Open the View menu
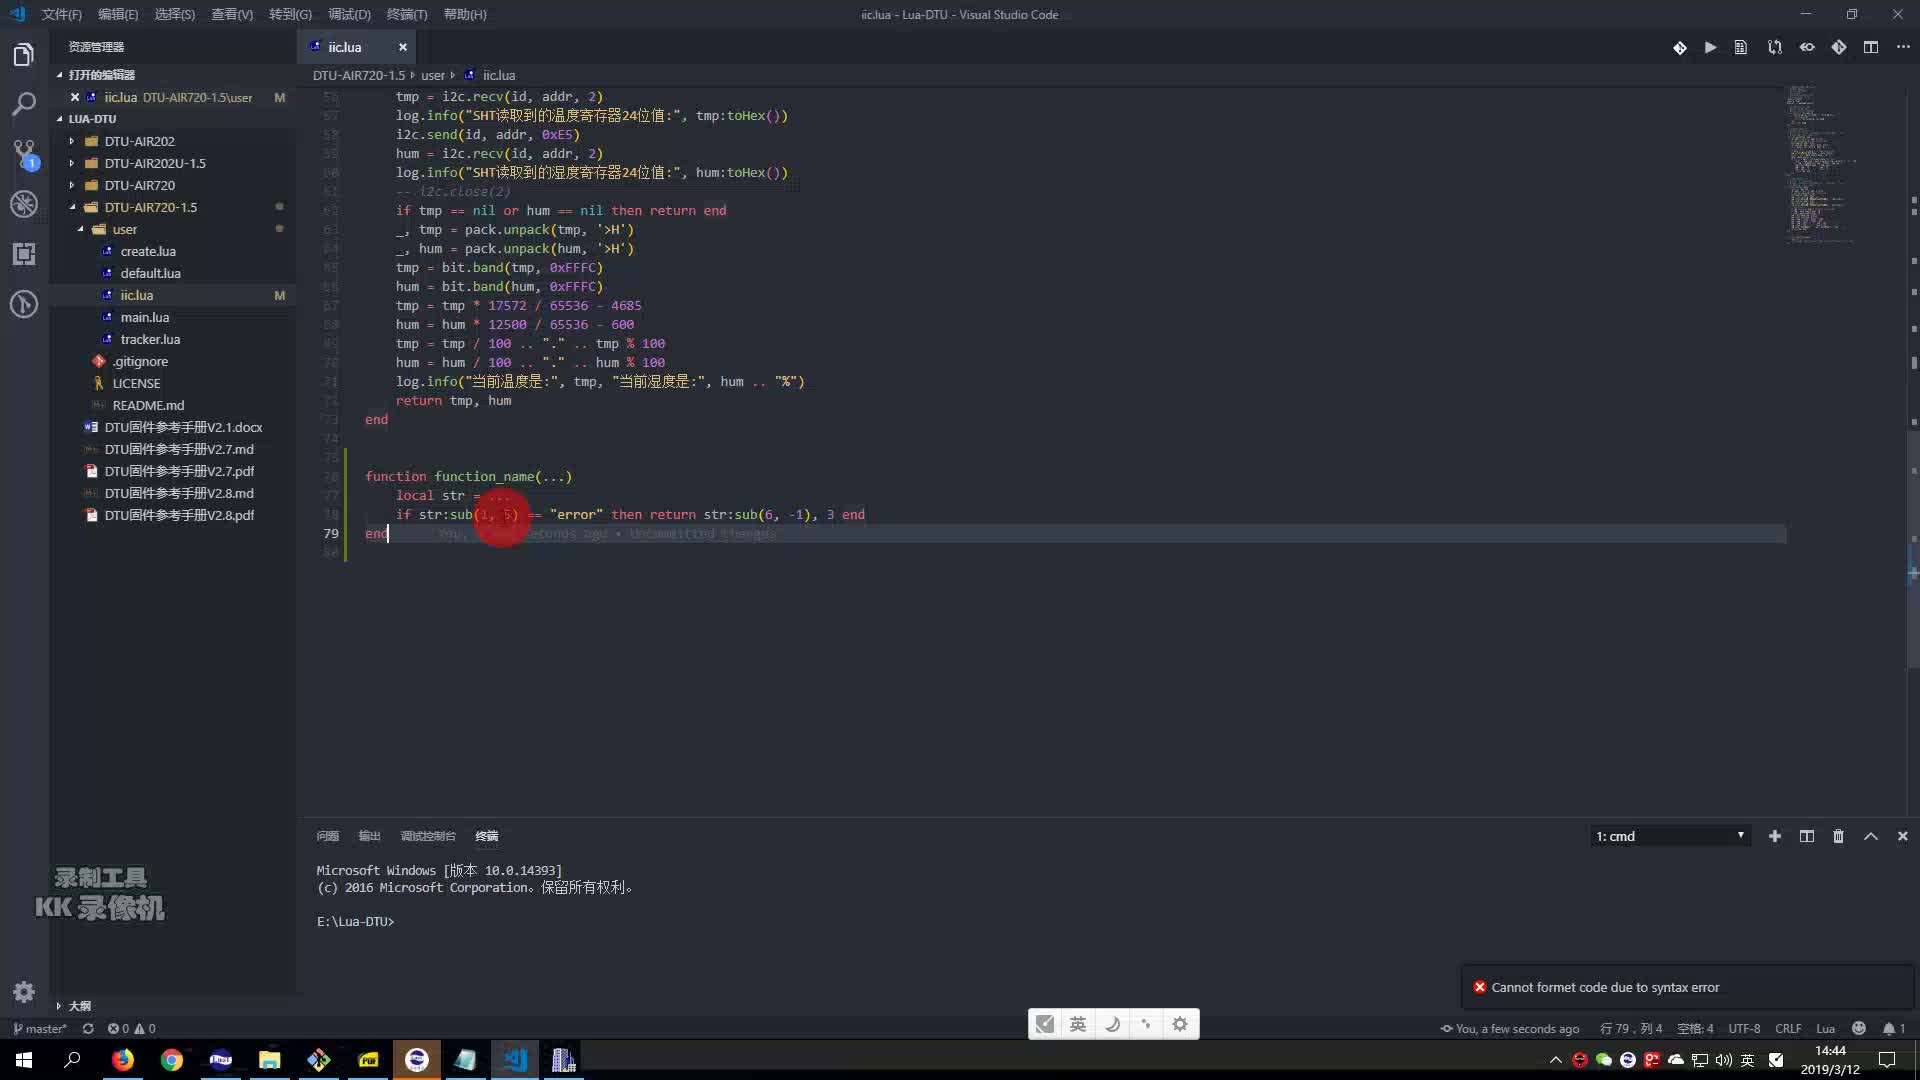This screenshot has height=1080, width=1920. pyautogui.click(x=232, y=14)
